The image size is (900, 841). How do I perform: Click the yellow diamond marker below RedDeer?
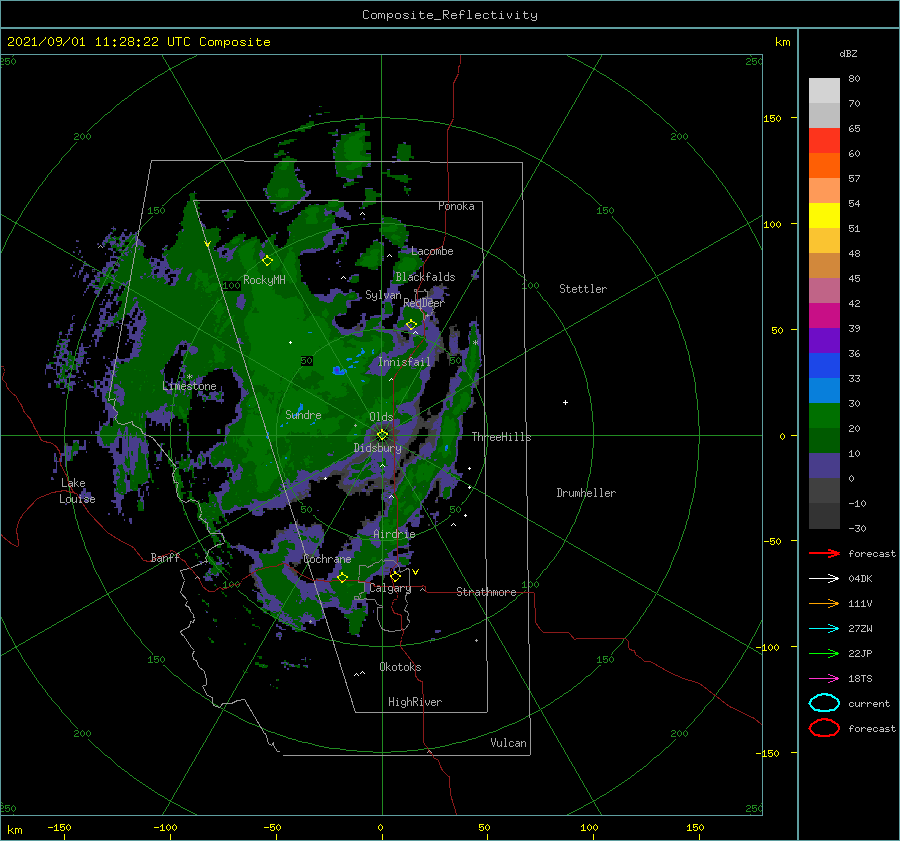(x=411, y=325)
